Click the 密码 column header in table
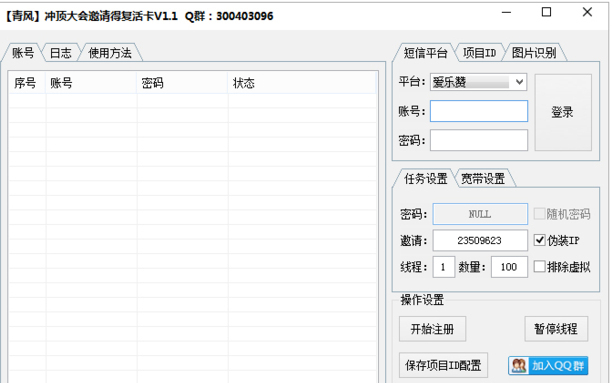This screenshot has height=383, width=612. [182, 83]
